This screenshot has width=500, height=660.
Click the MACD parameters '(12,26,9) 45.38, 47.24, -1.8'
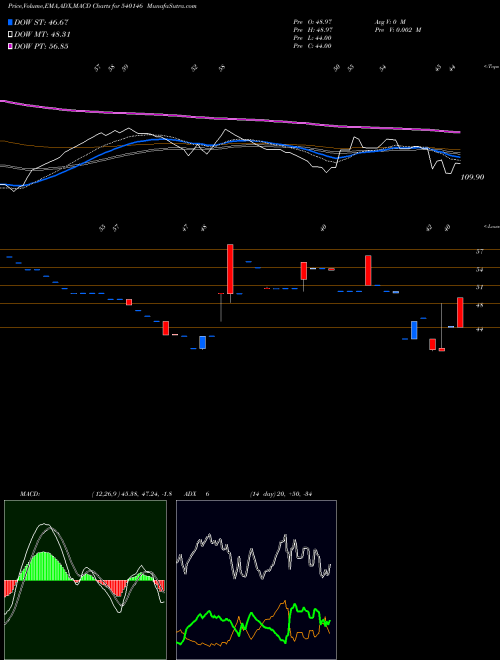(x=131, y=494)
